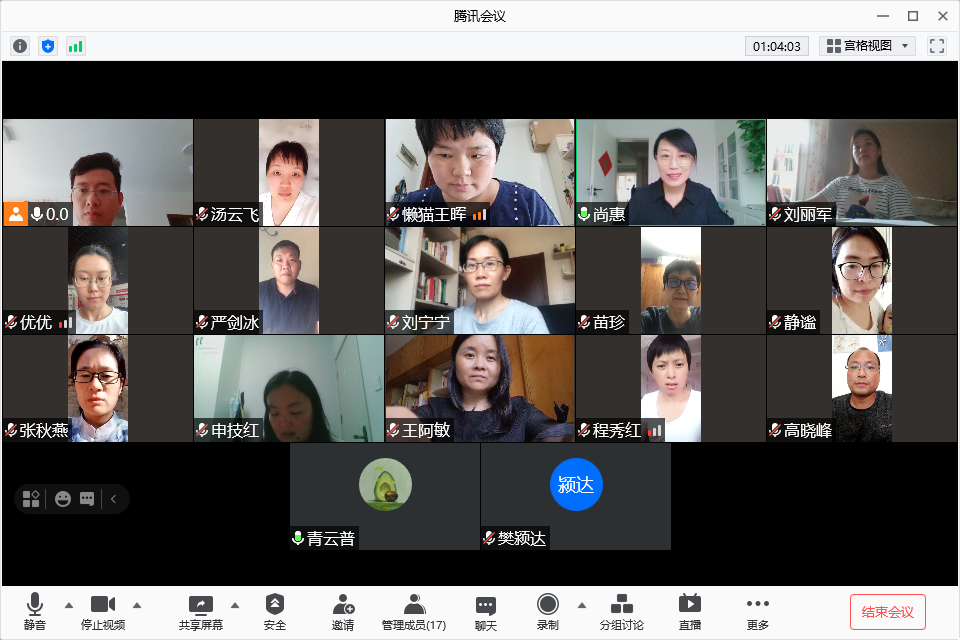
Task: Open 安全 security settings
Action: [x=275, y=611]
